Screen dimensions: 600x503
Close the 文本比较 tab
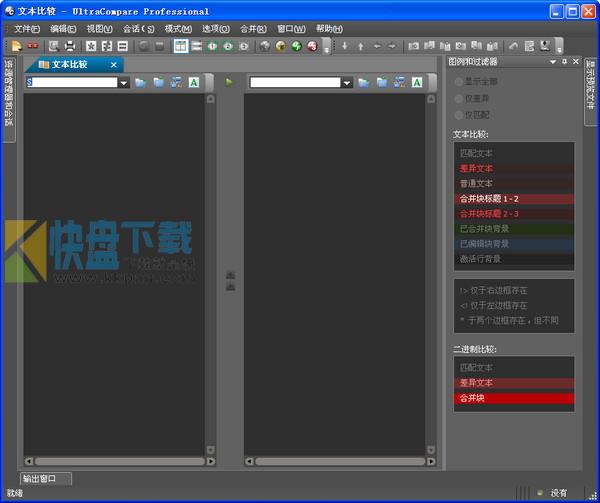(114, 65)
